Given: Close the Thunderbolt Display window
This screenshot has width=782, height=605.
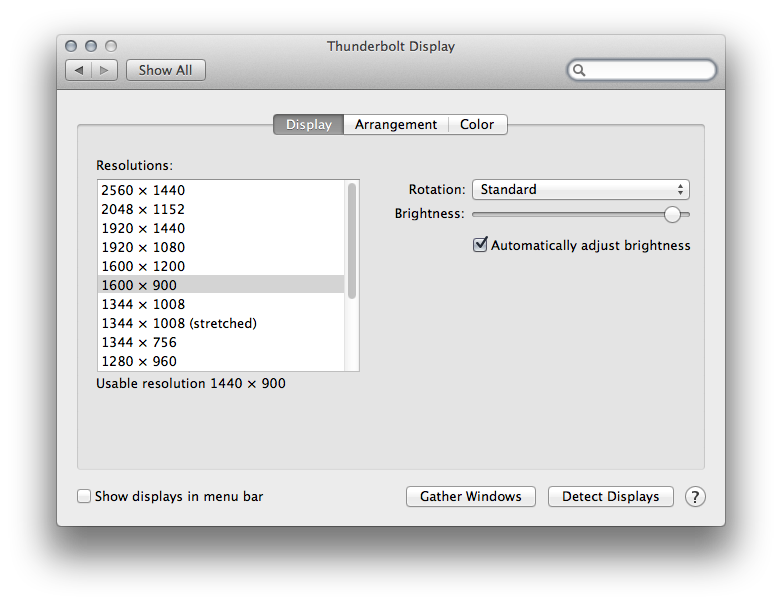Looking at the screenshot, I should coord(71,46).
